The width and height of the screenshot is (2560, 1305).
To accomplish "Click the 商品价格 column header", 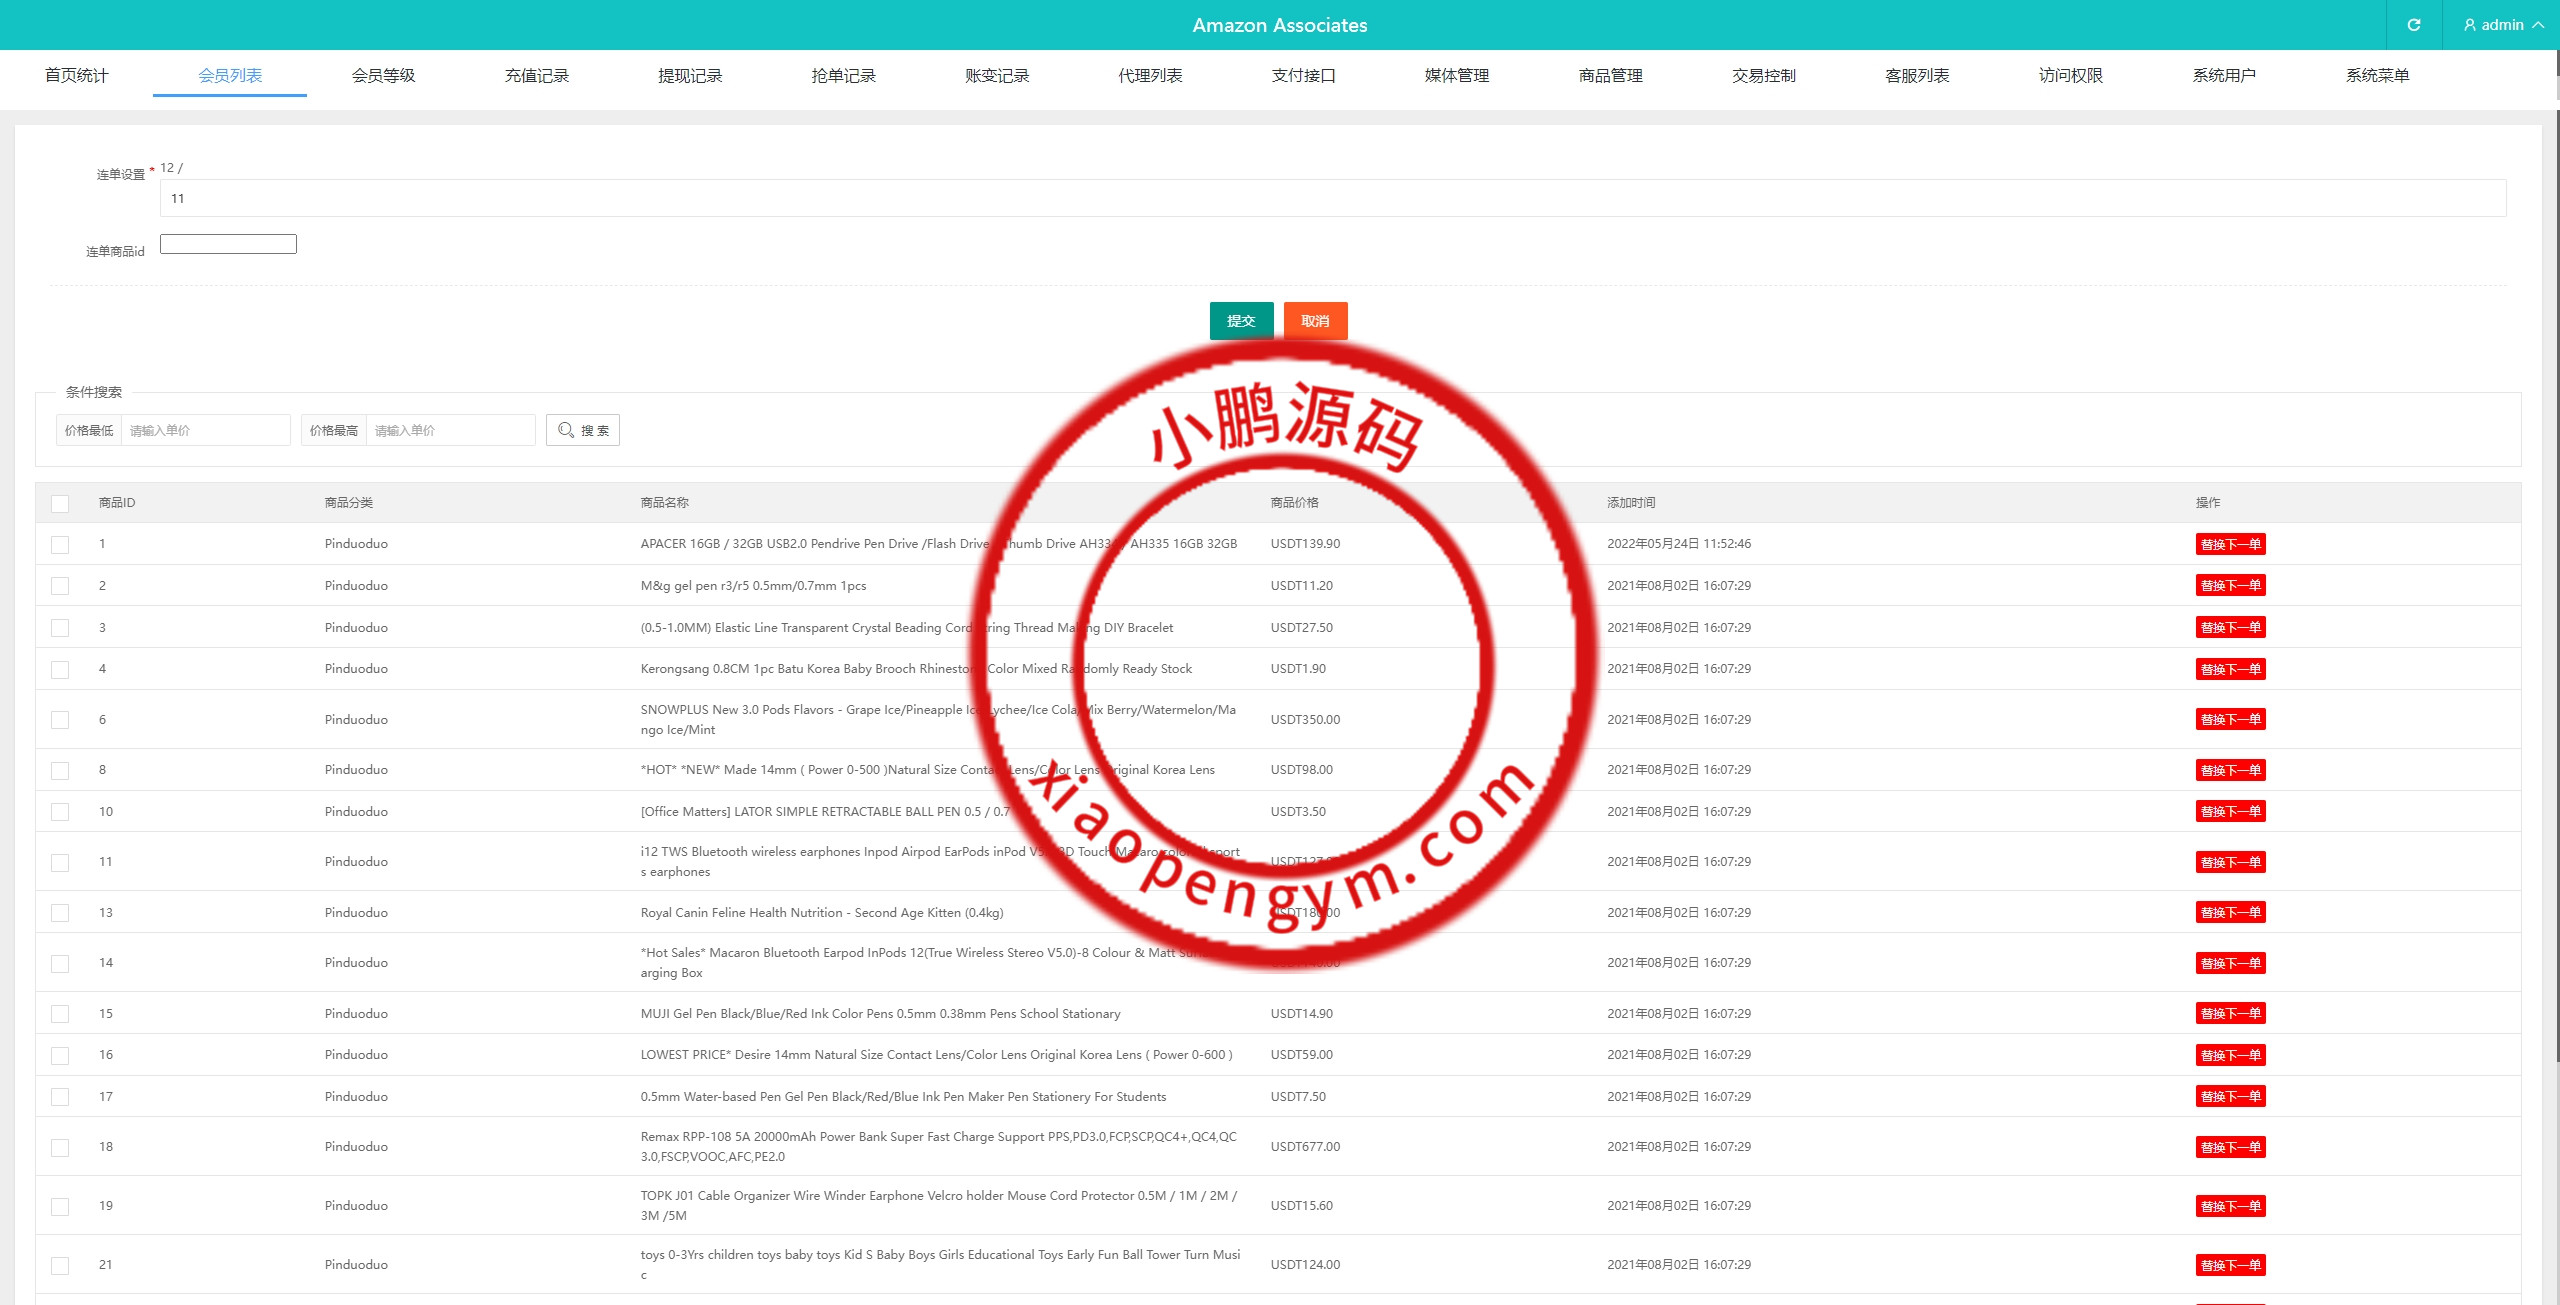I will [1294, 503].
